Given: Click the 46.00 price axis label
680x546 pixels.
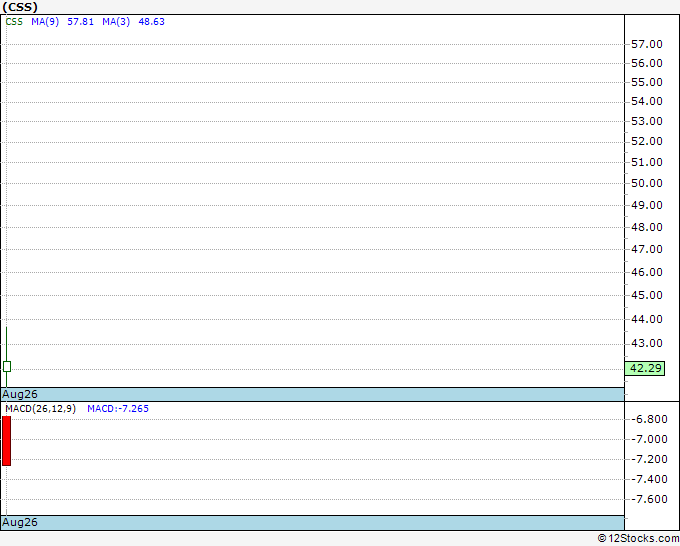Looking at the screenshot, I should click(647, 272).
